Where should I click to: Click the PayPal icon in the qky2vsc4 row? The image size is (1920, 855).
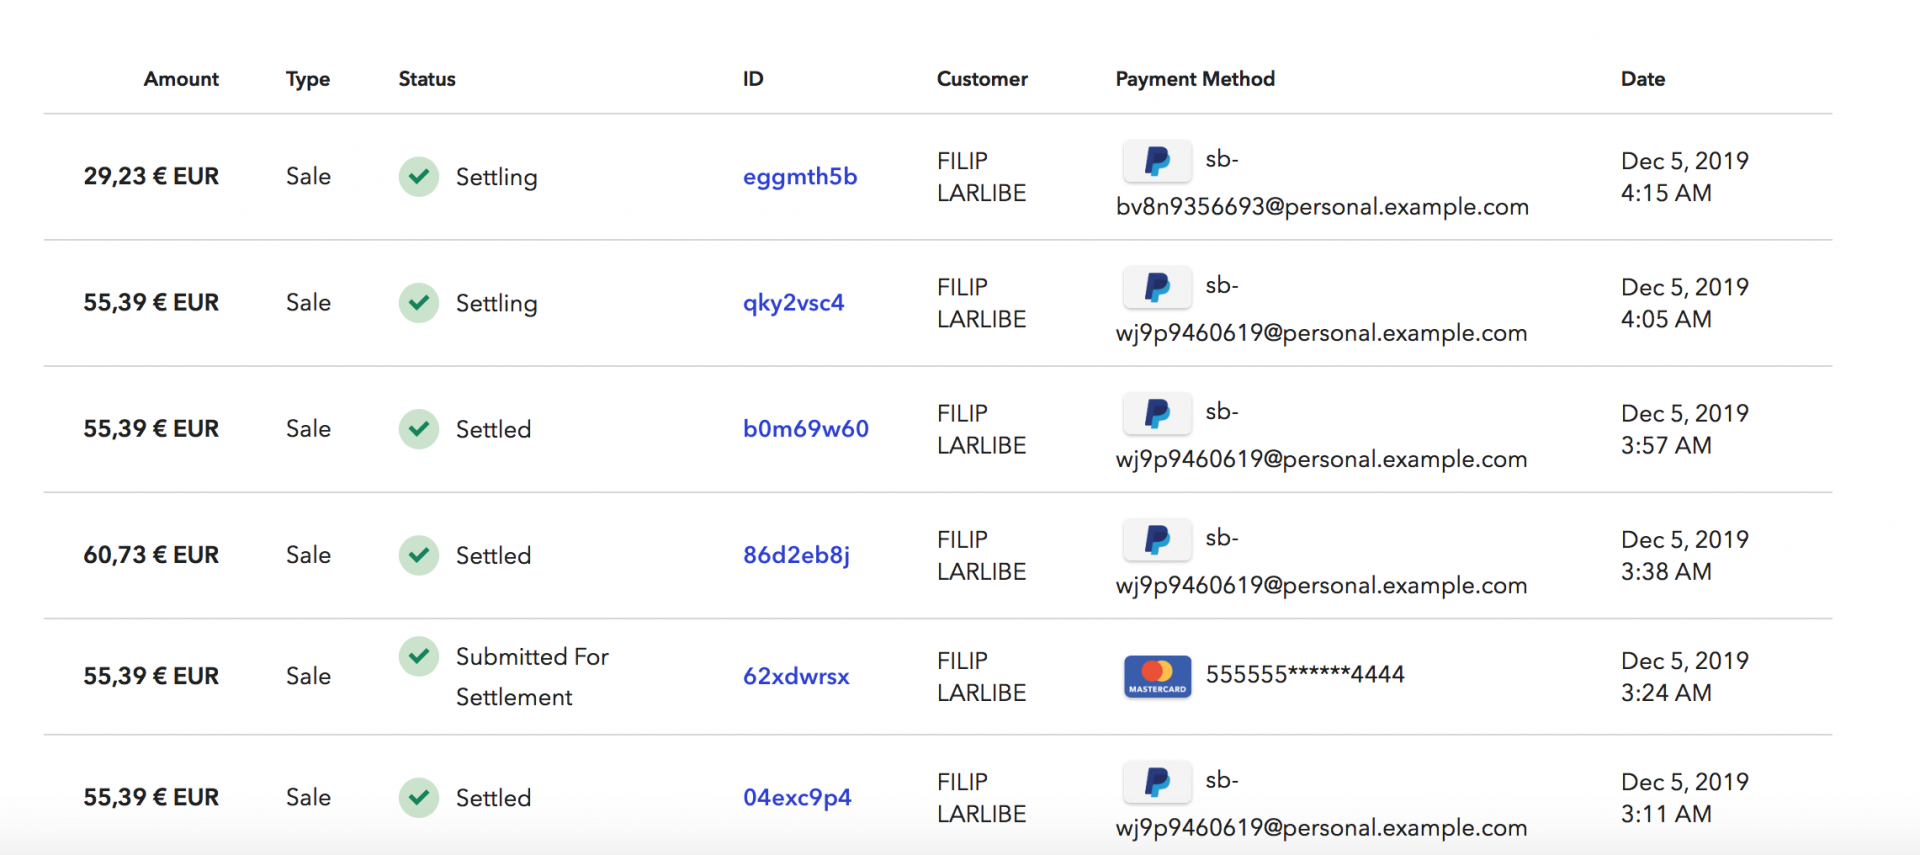[1157, 287]
